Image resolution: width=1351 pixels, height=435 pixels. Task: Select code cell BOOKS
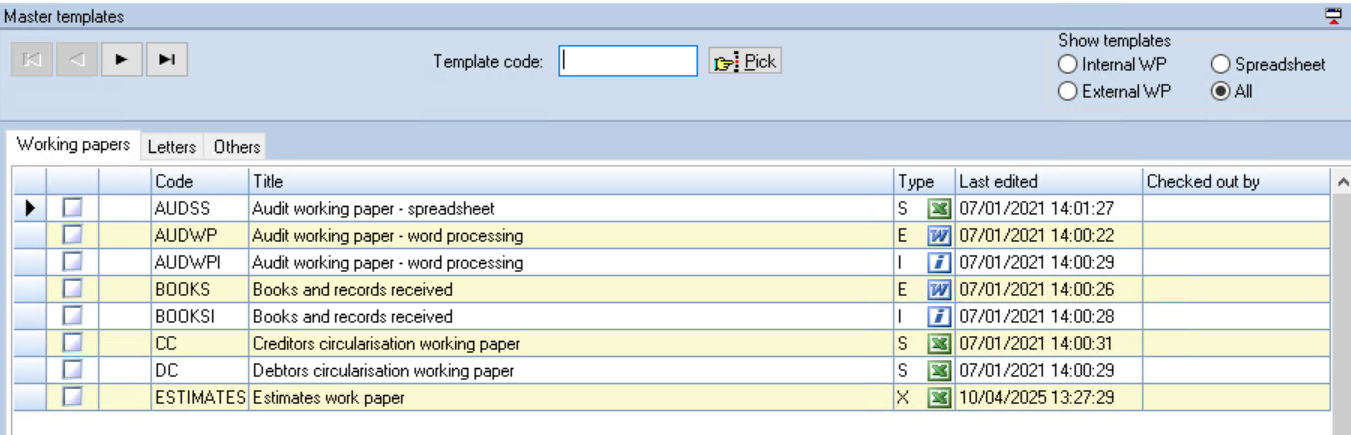199,290
